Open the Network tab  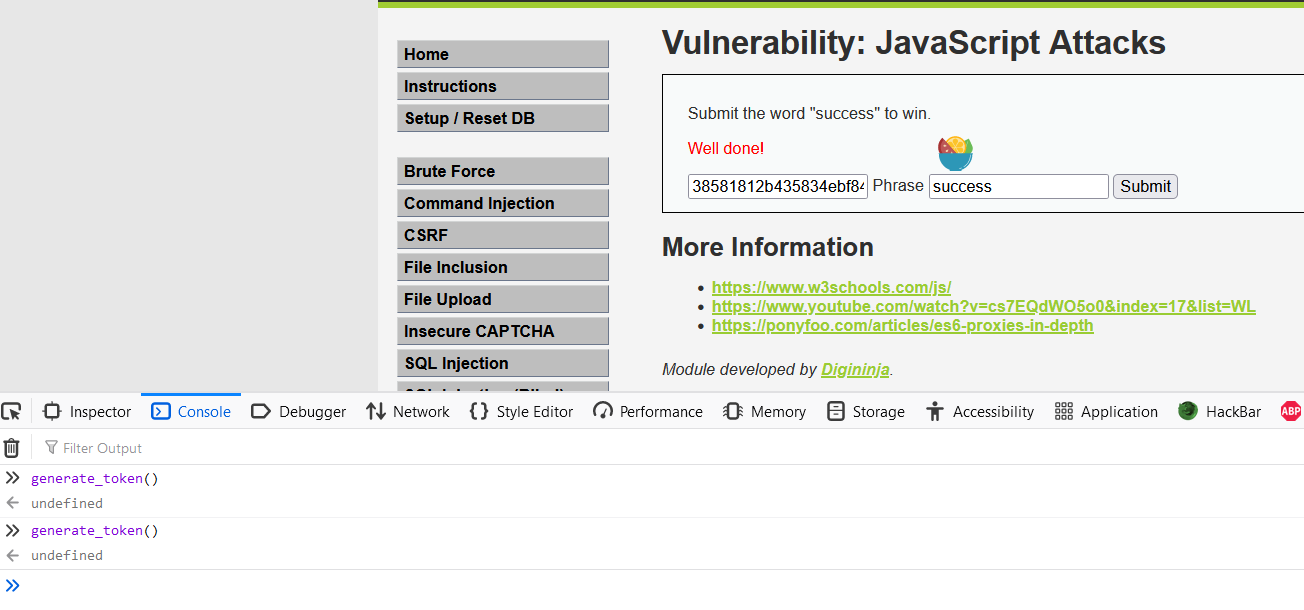[x=408, y=411]
